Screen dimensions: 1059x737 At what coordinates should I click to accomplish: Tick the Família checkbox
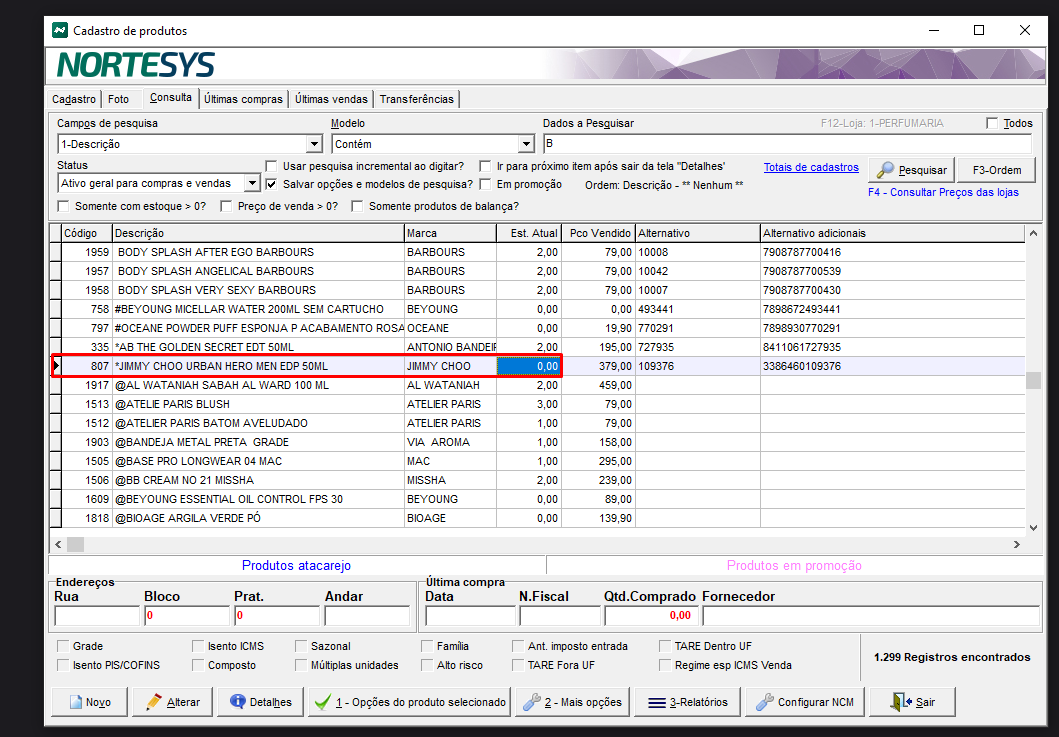coord(427,646)
